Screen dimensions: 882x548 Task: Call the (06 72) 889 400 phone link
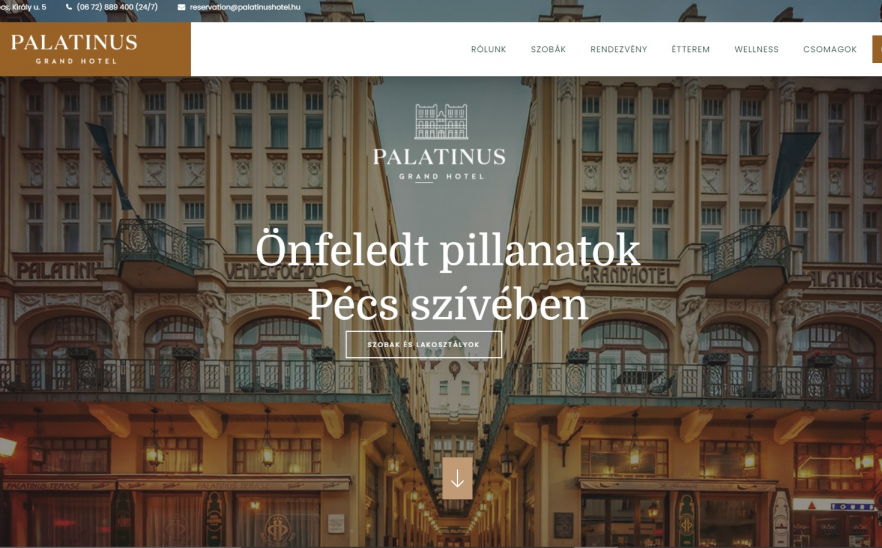click(x=117, y=7)
